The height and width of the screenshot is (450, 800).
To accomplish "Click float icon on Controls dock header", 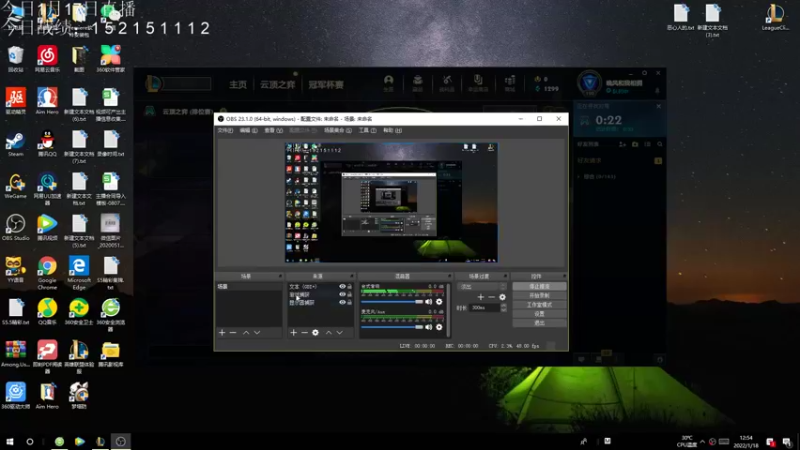I will pyautogui.click(x=564, y=276).
